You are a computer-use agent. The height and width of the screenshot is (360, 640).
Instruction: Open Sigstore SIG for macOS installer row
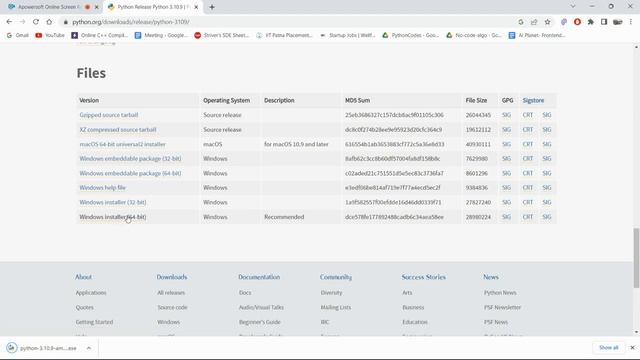pyautogui.click(x=547, y=144)
